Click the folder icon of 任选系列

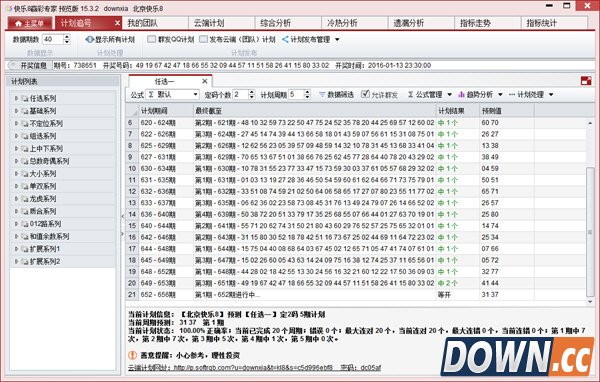click(25, 98)
